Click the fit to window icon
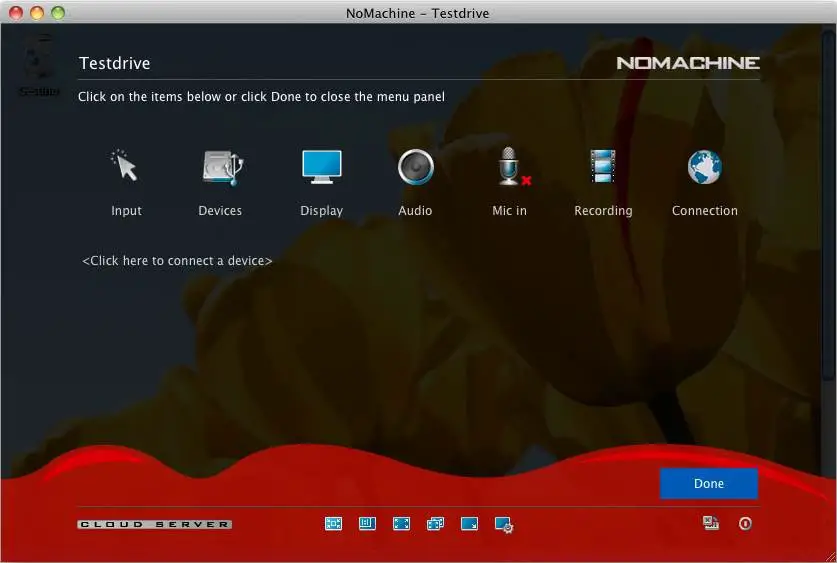This screenshot has height=563, width=837. point(333,524)
